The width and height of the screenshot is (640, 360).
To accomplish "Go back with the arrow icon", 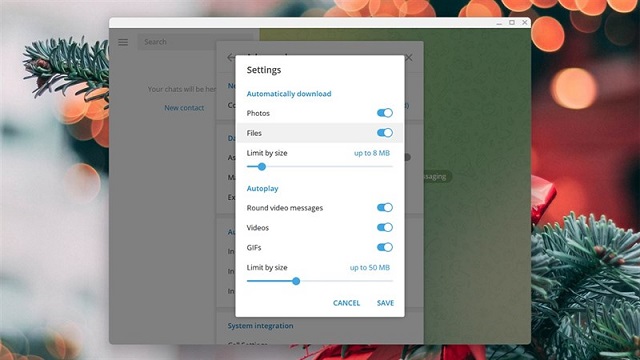I will tap(231, 58).
